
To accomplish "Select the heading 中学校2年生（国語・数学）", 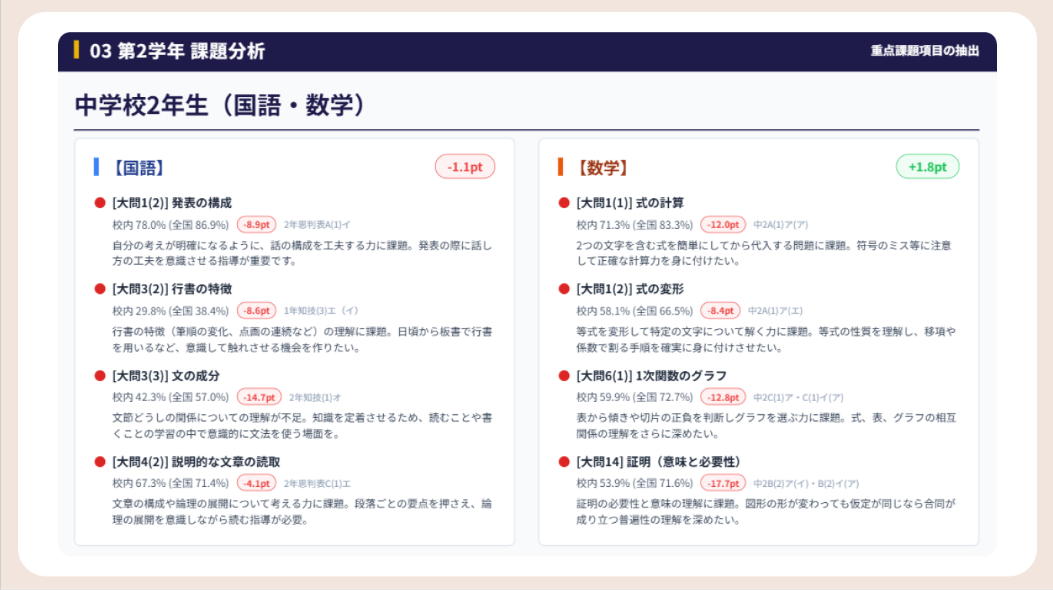I will 220,105.
